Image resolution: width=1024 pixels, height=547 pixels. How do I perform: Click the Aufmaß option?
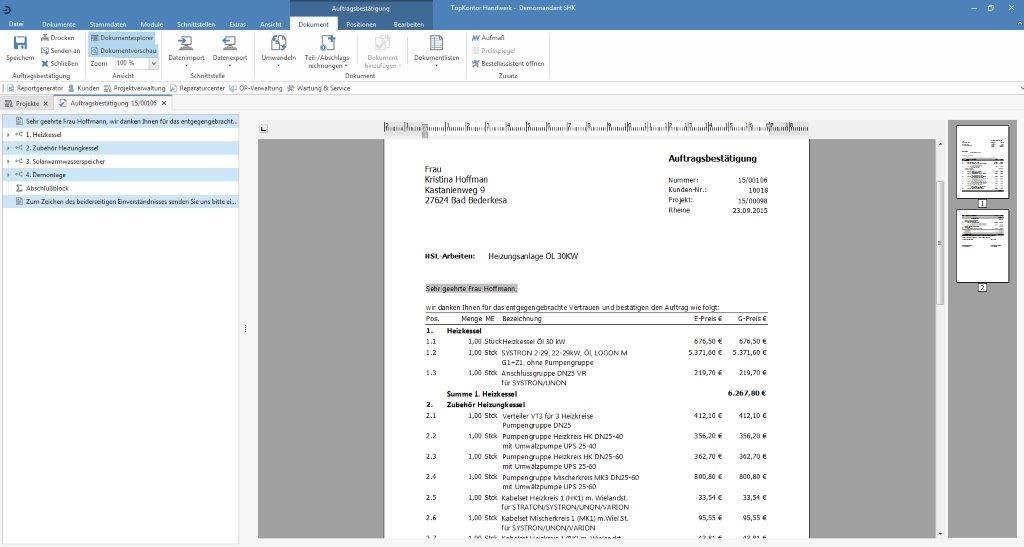coord(488,38)
